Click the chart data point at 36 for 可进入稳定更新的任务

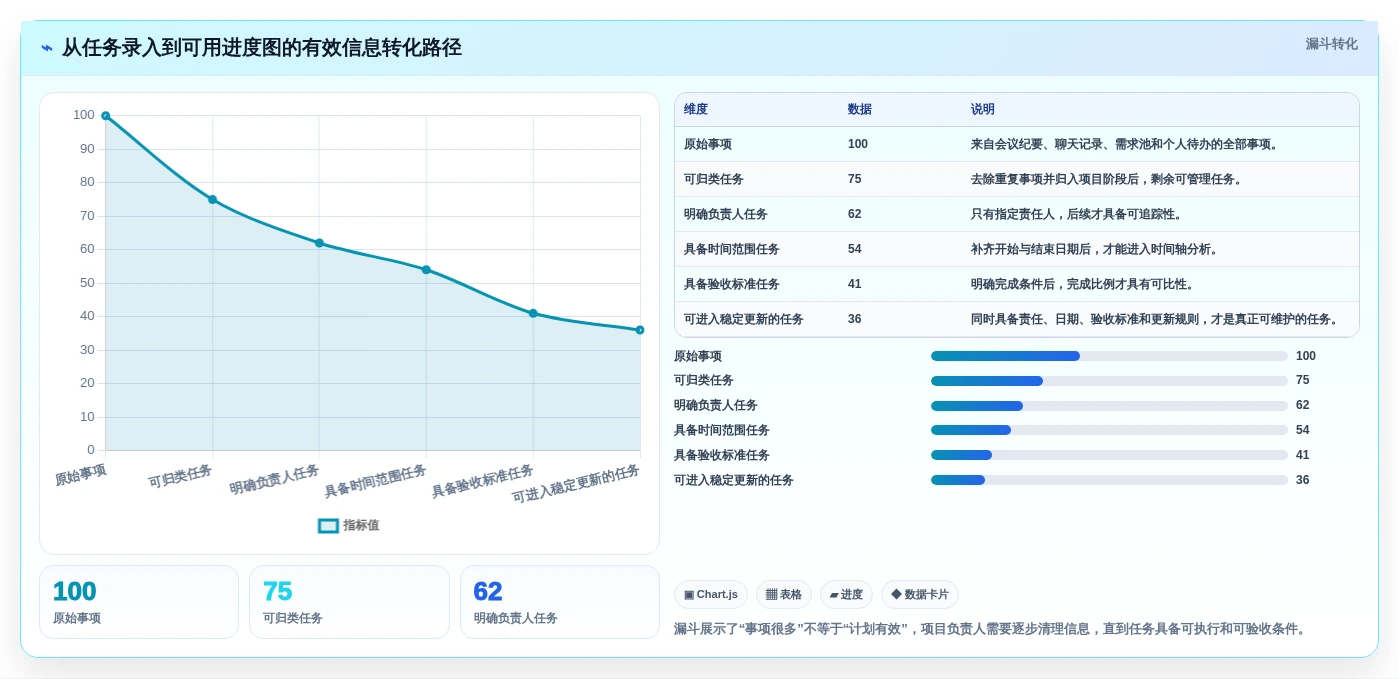640,330
